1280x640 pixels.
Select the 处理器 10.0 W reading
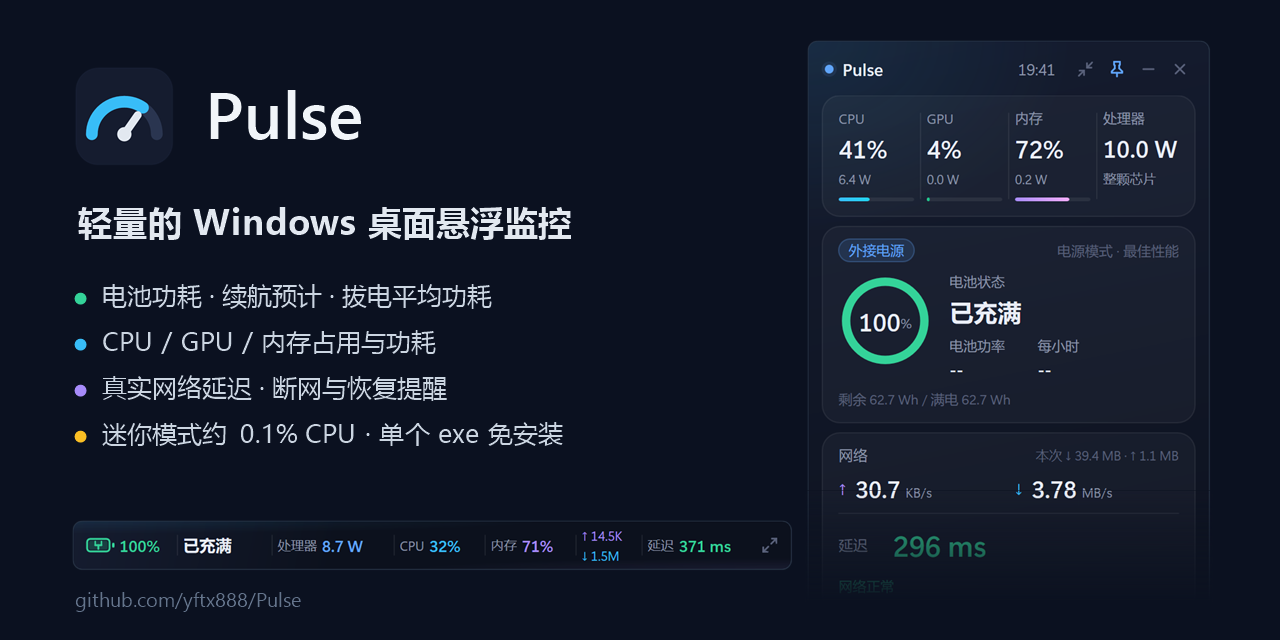click(x=1140, y=150)
